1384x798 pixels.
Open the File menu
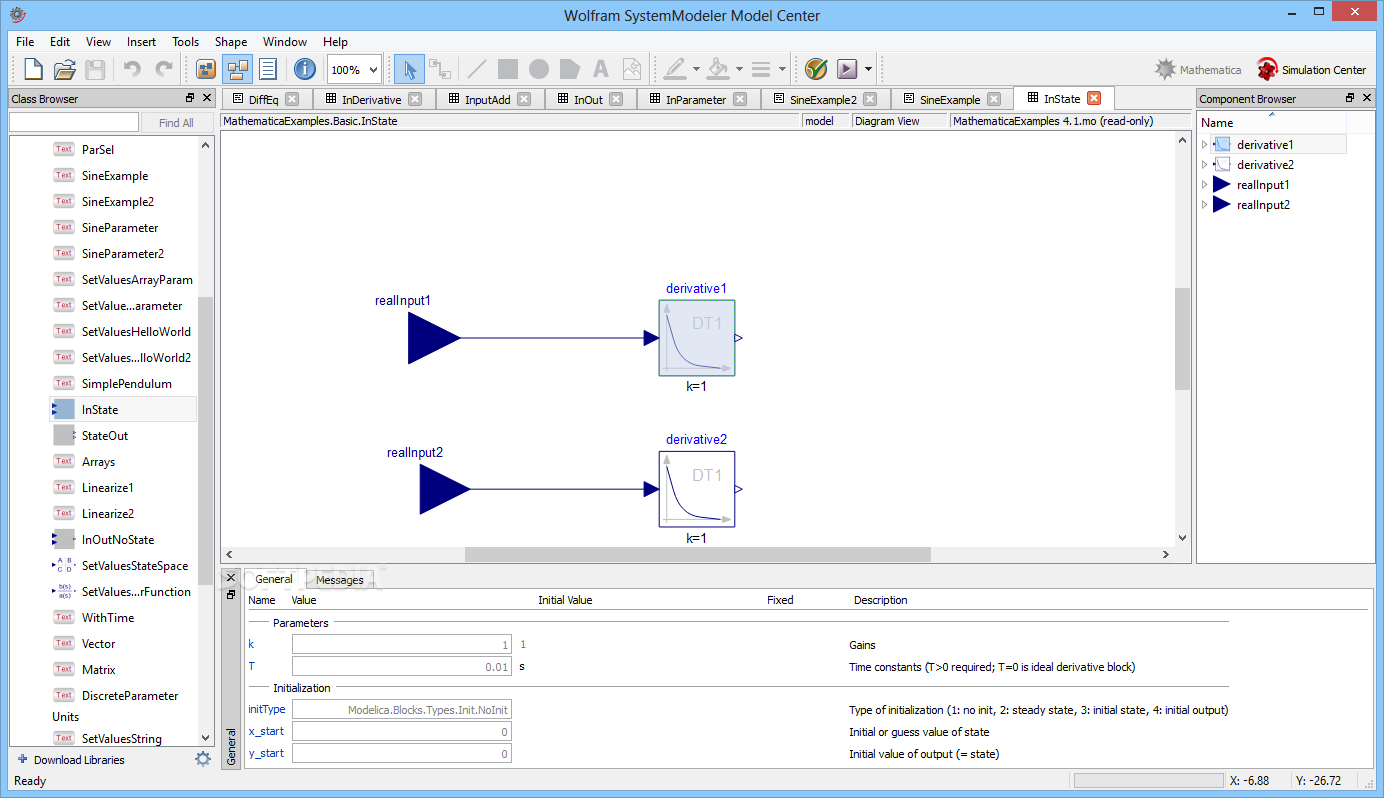pos(25,42)
